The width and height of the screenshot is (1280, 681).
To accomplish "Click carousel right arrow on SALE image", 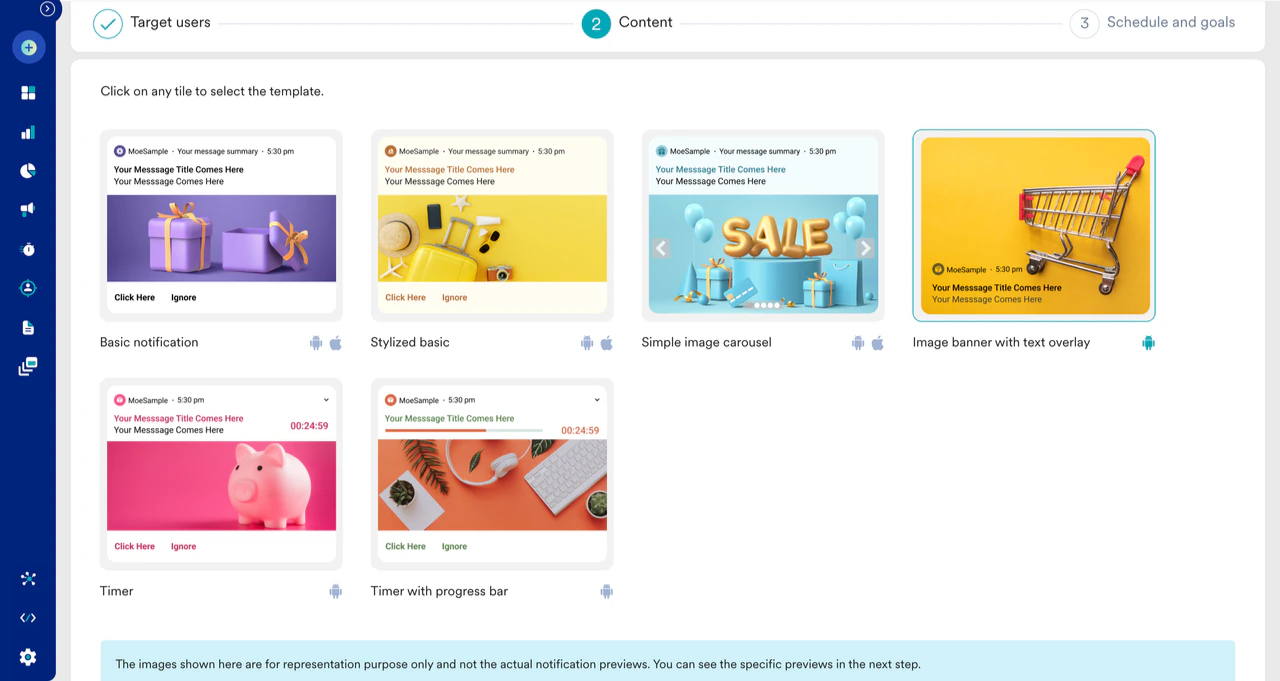I will (866, 248).
